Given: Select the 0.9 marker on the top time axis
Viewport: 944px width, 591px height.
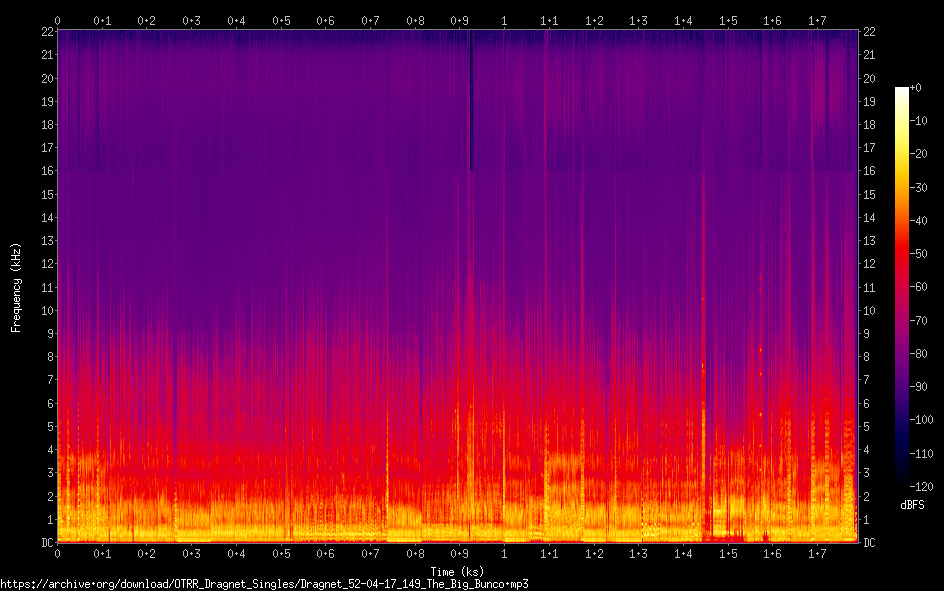Looking at the screenshot, I should click(x=459, y=20).
